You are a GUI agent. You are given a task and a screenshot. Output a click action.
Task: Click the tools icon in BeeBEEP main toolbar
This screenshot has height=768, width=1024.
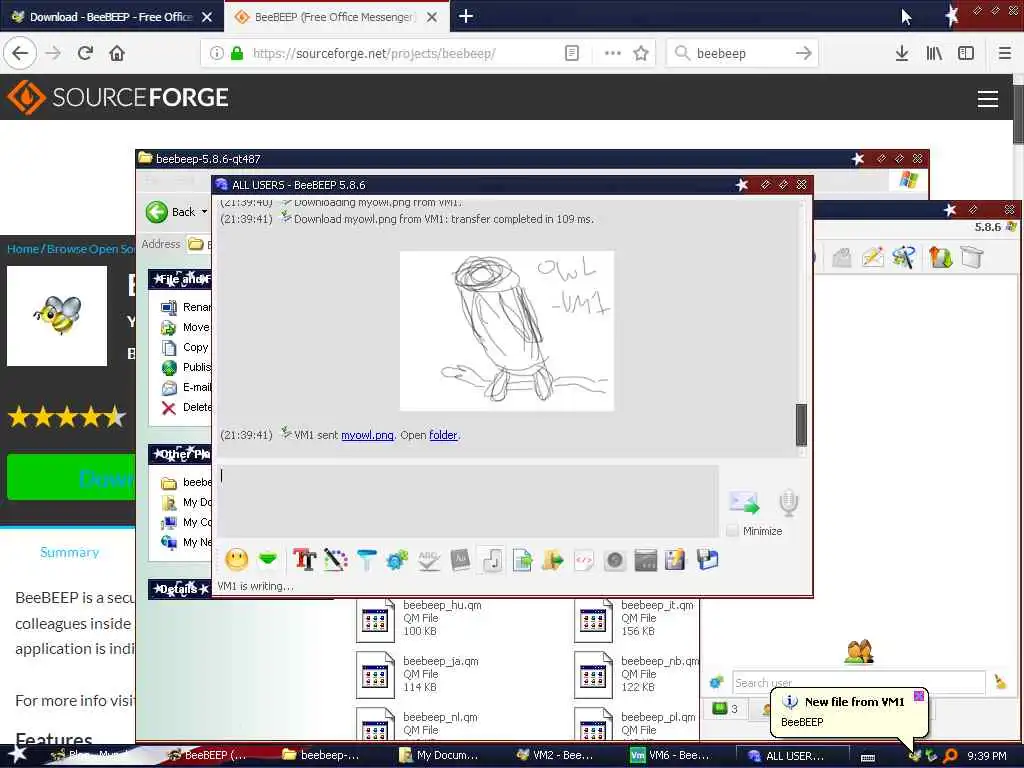click(x=904, y=257)
